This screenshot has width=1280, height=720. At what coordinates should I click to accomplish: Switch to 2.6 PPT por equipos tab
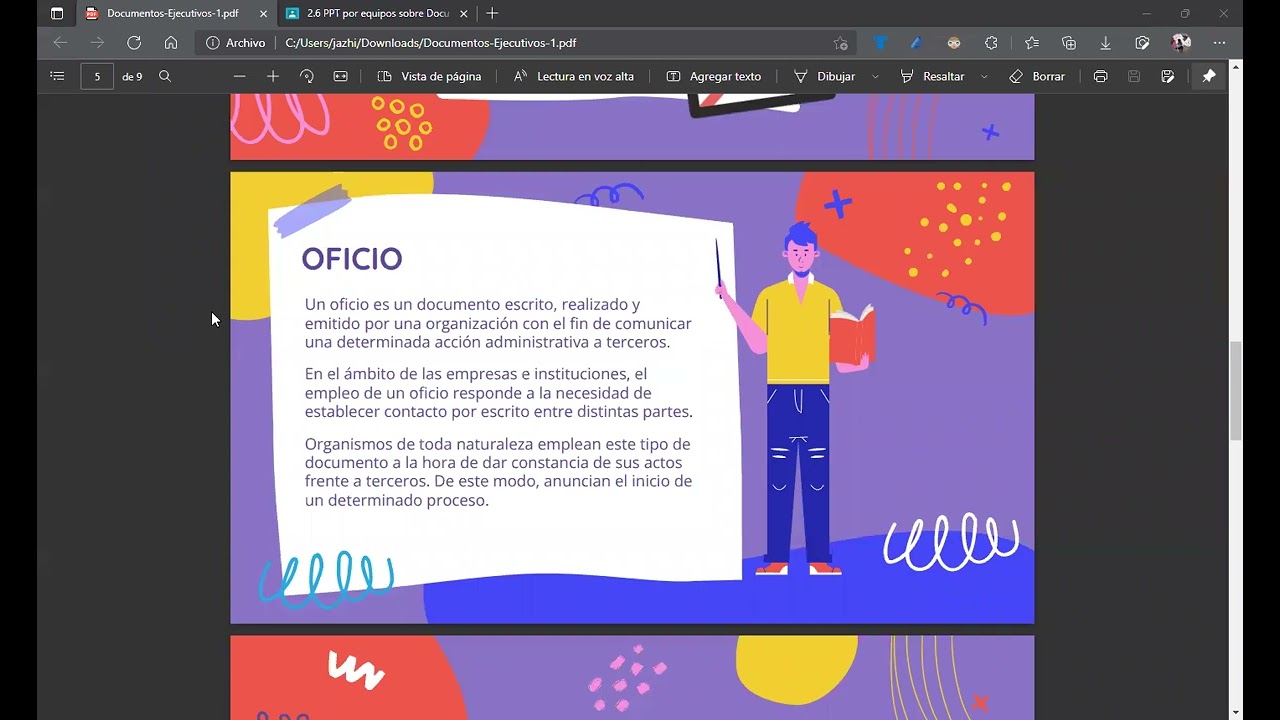coord(378,14)
